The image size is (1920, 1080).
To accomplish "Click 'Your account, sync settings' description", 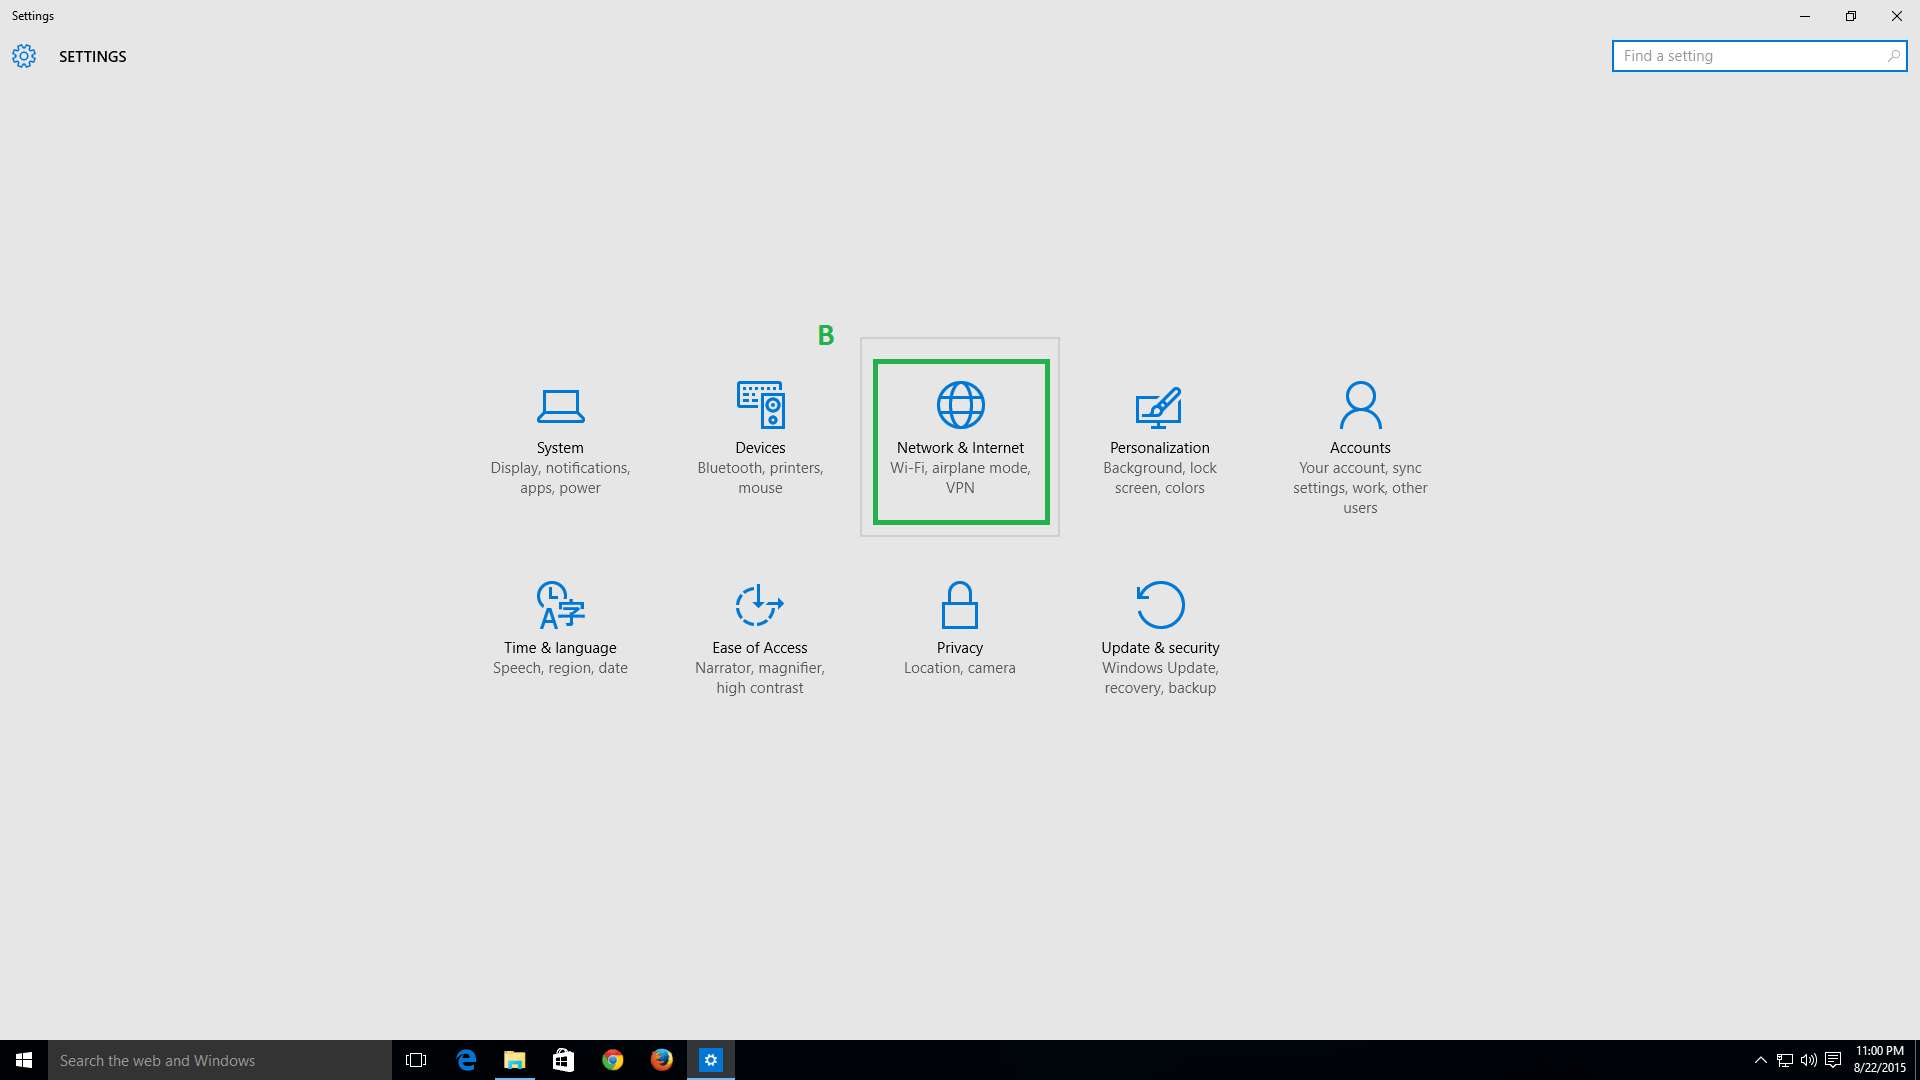I will pos(1360,488).
